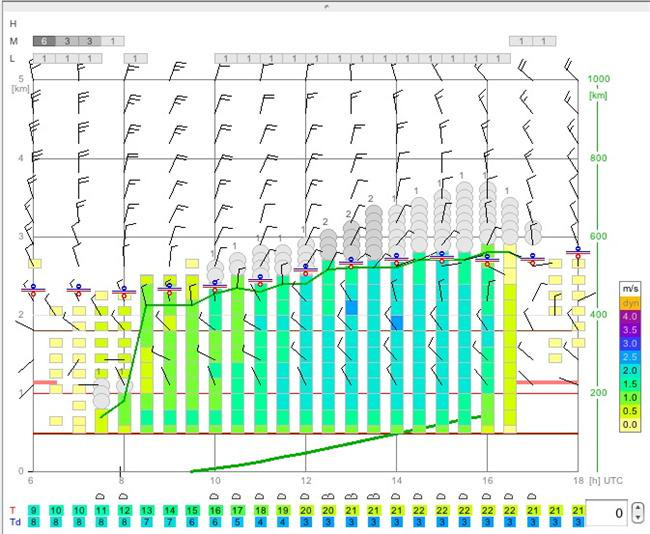Screen dimensions: 650x534
Task: Click the dew point cell showing 5 in Td row
Action: coord(237,522)
